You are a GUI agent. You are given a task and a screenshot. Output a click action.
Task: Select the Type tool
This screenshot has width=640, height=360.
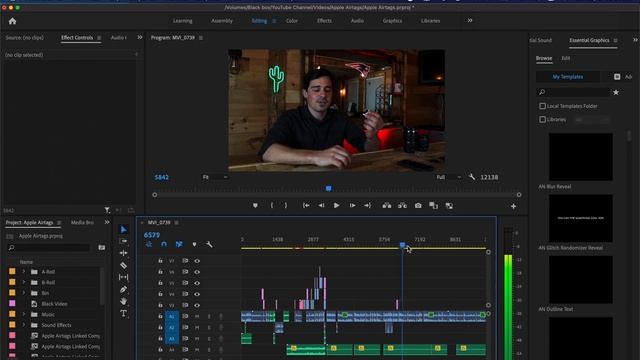(123, 313)
